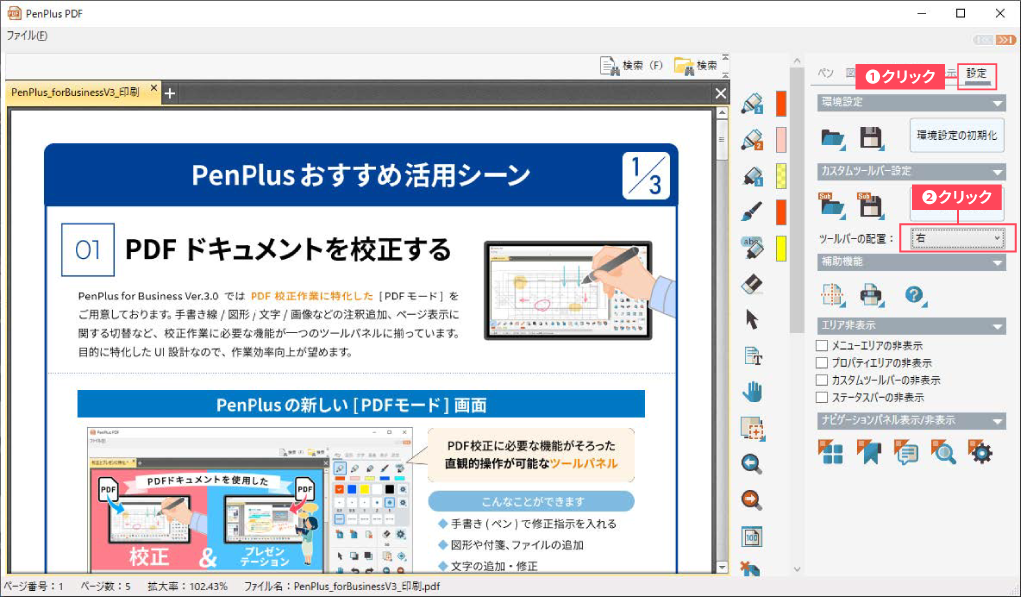This screenshot has height=597, width=1021.
Task: Add a new document tab with plus
Action: pyautogui.click(x=170, y=94)
